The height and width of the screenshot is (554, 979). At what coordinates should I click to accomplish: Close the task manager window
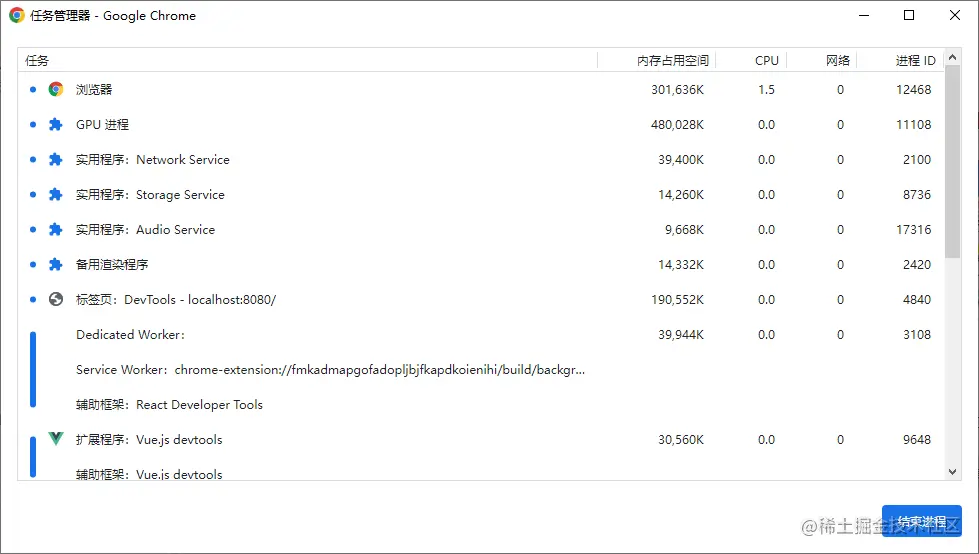pyautogui.click(x=955, y=16)
